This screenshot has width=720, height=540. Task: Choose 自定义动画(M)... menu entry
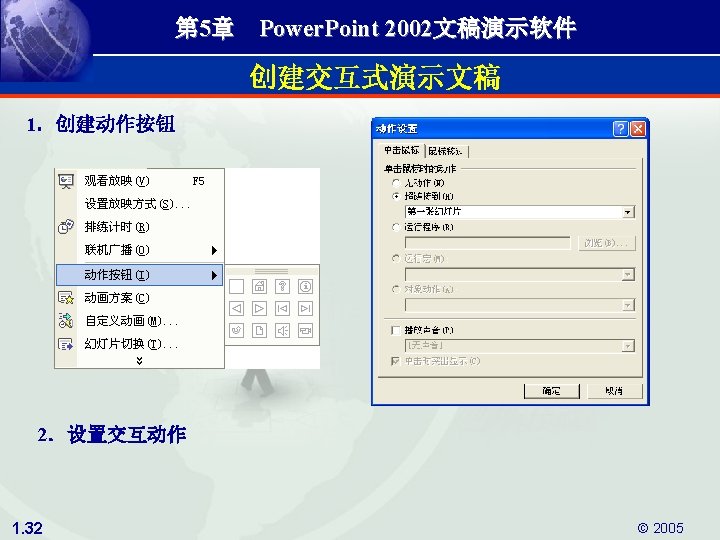(x=140, y=321)
